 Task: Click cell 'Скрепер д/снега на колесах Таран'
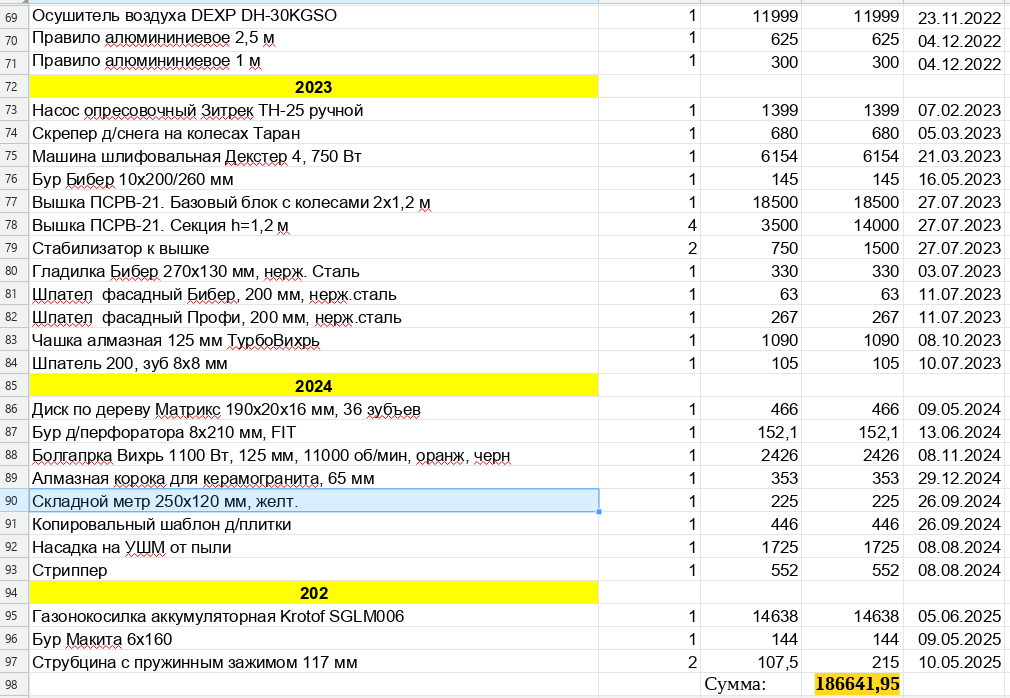click(314, 133)
